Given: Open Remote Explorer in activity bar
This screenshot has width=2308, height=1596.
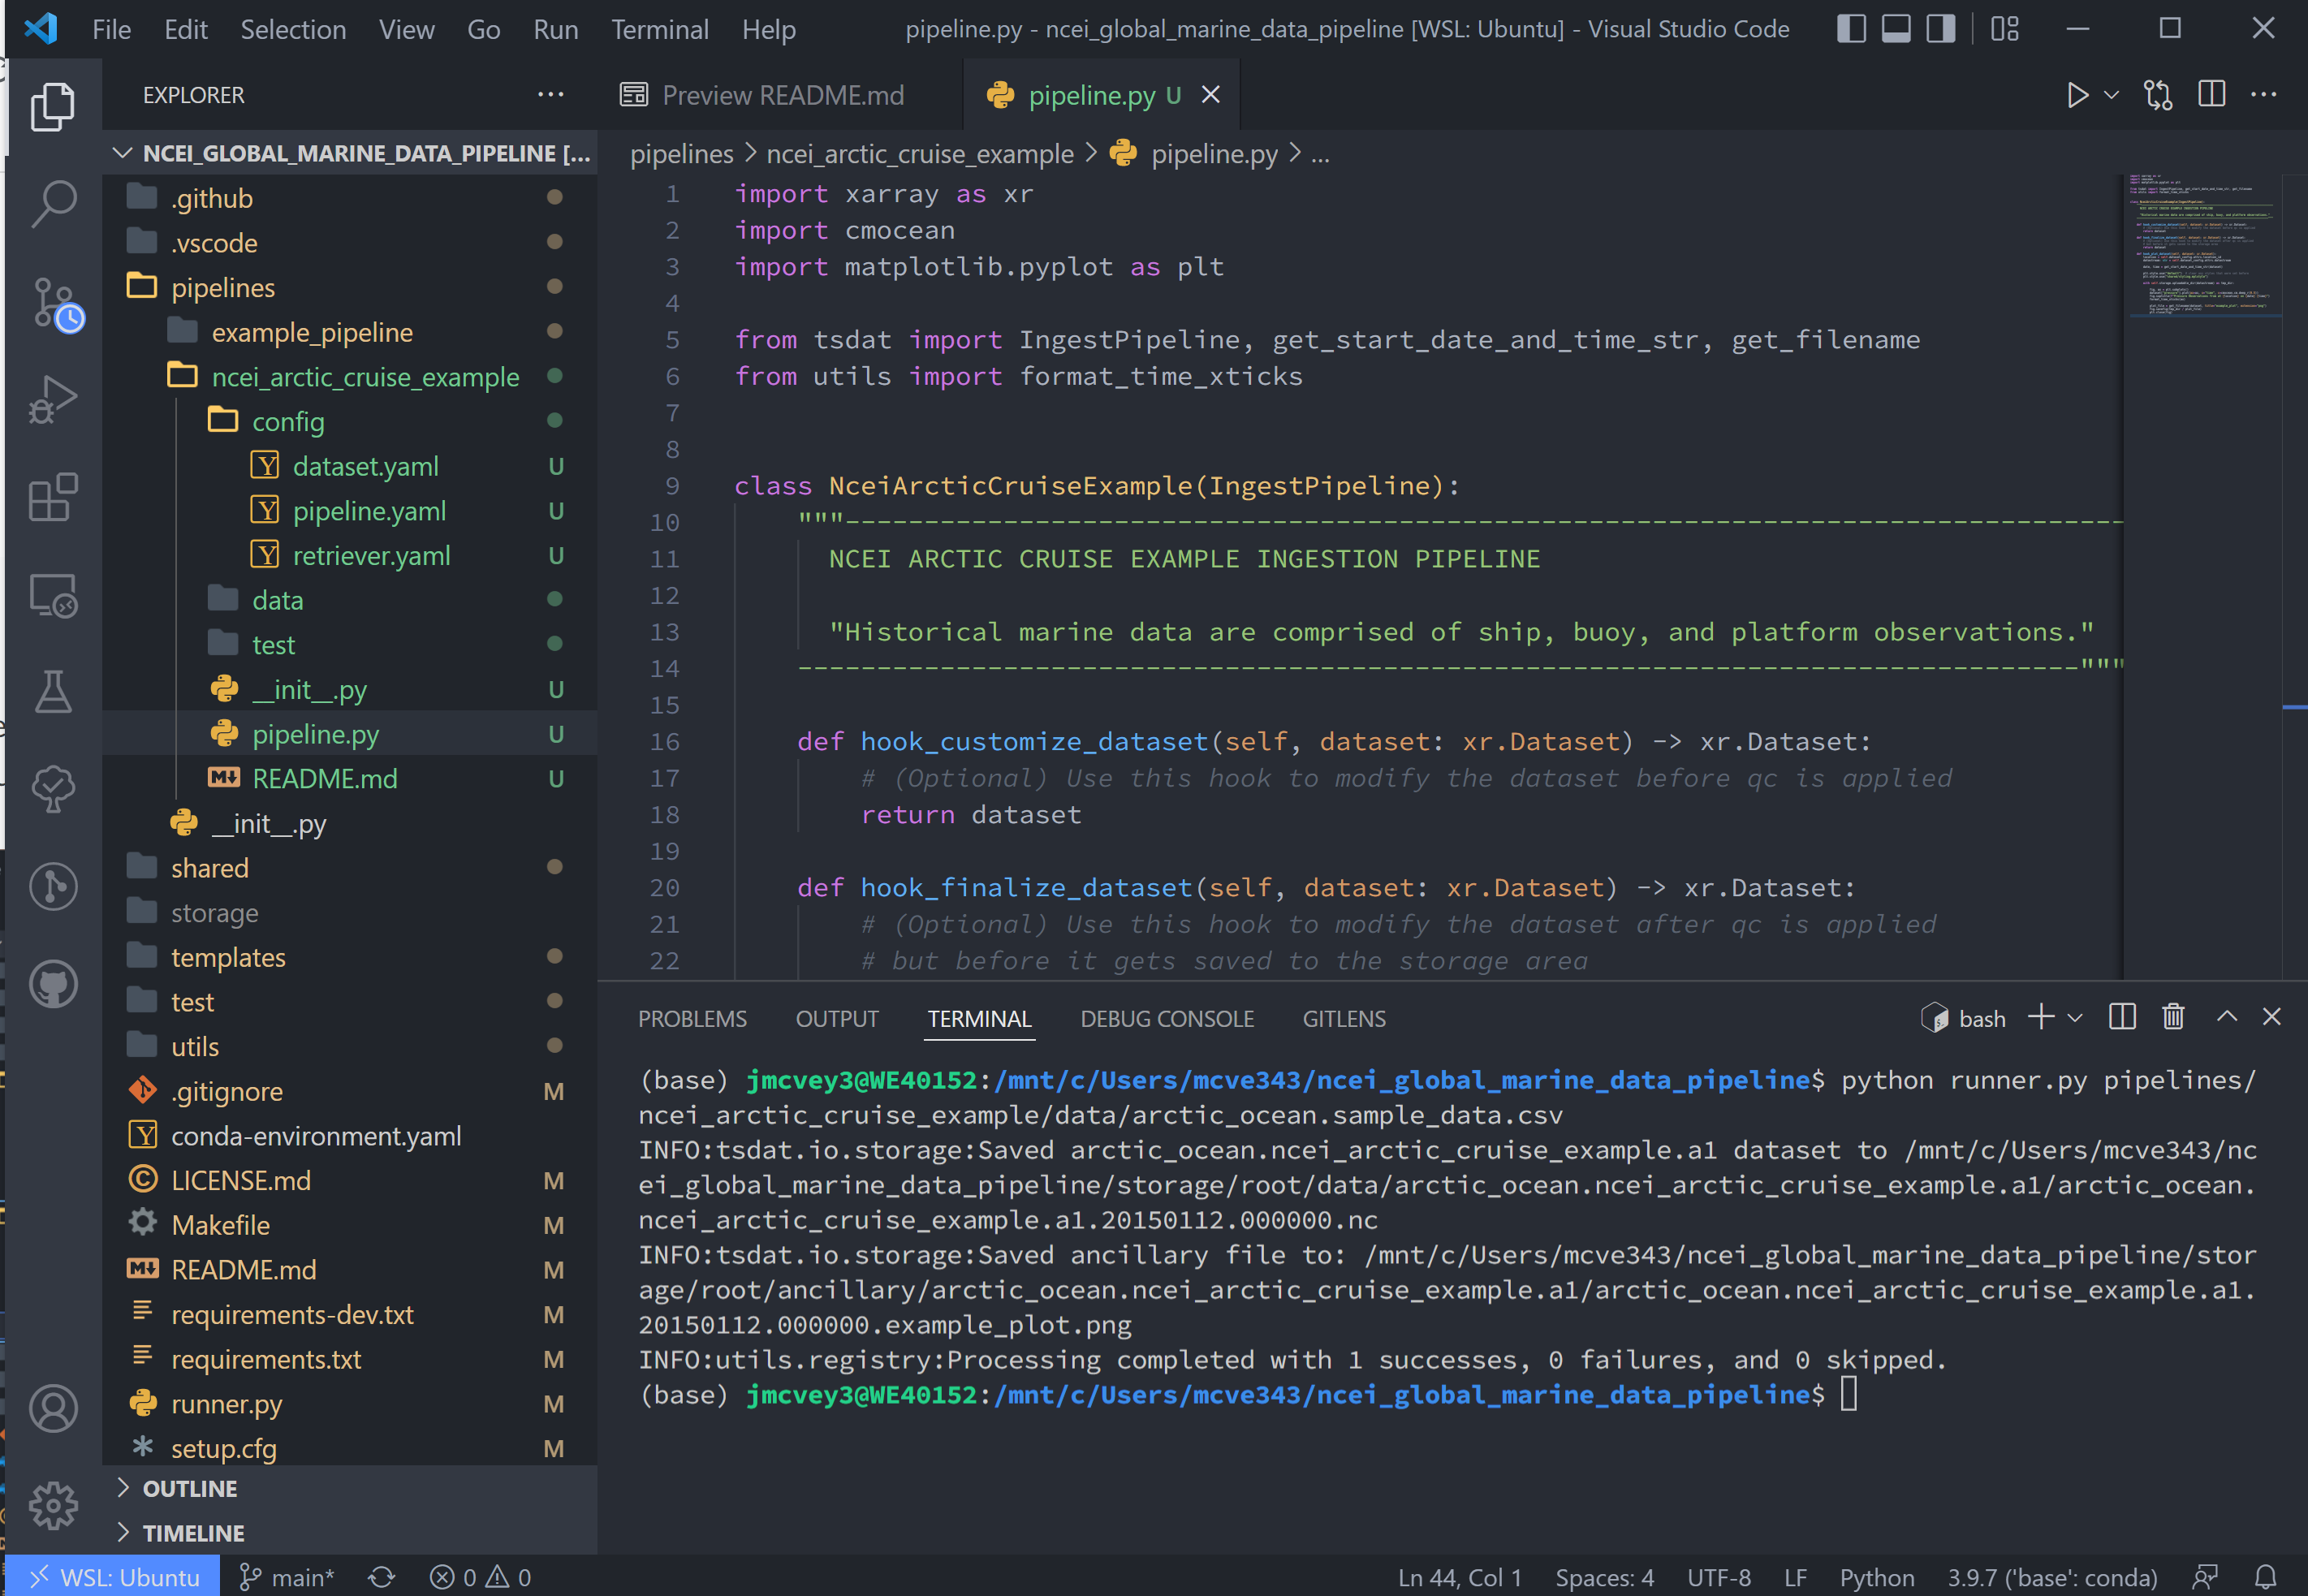Looking at the screenshot, I should pyautogui.click(x=53, y=596).
